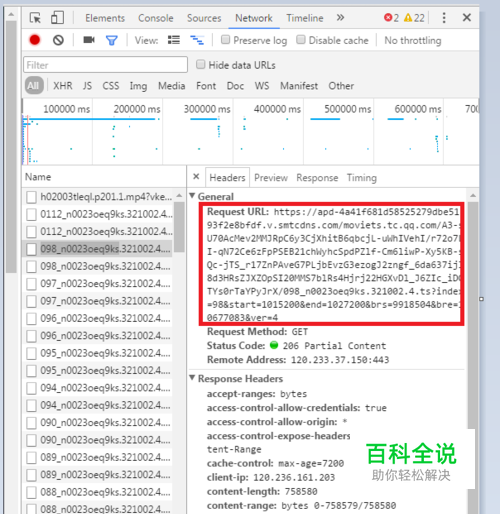Stop recording with the red record button
The image size is (500, 514).
click(35, 40)
